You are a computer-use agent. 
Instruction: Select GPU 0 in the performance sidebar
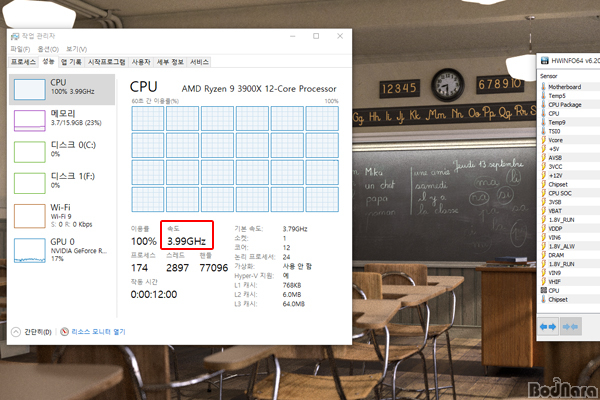coord(62,250)
